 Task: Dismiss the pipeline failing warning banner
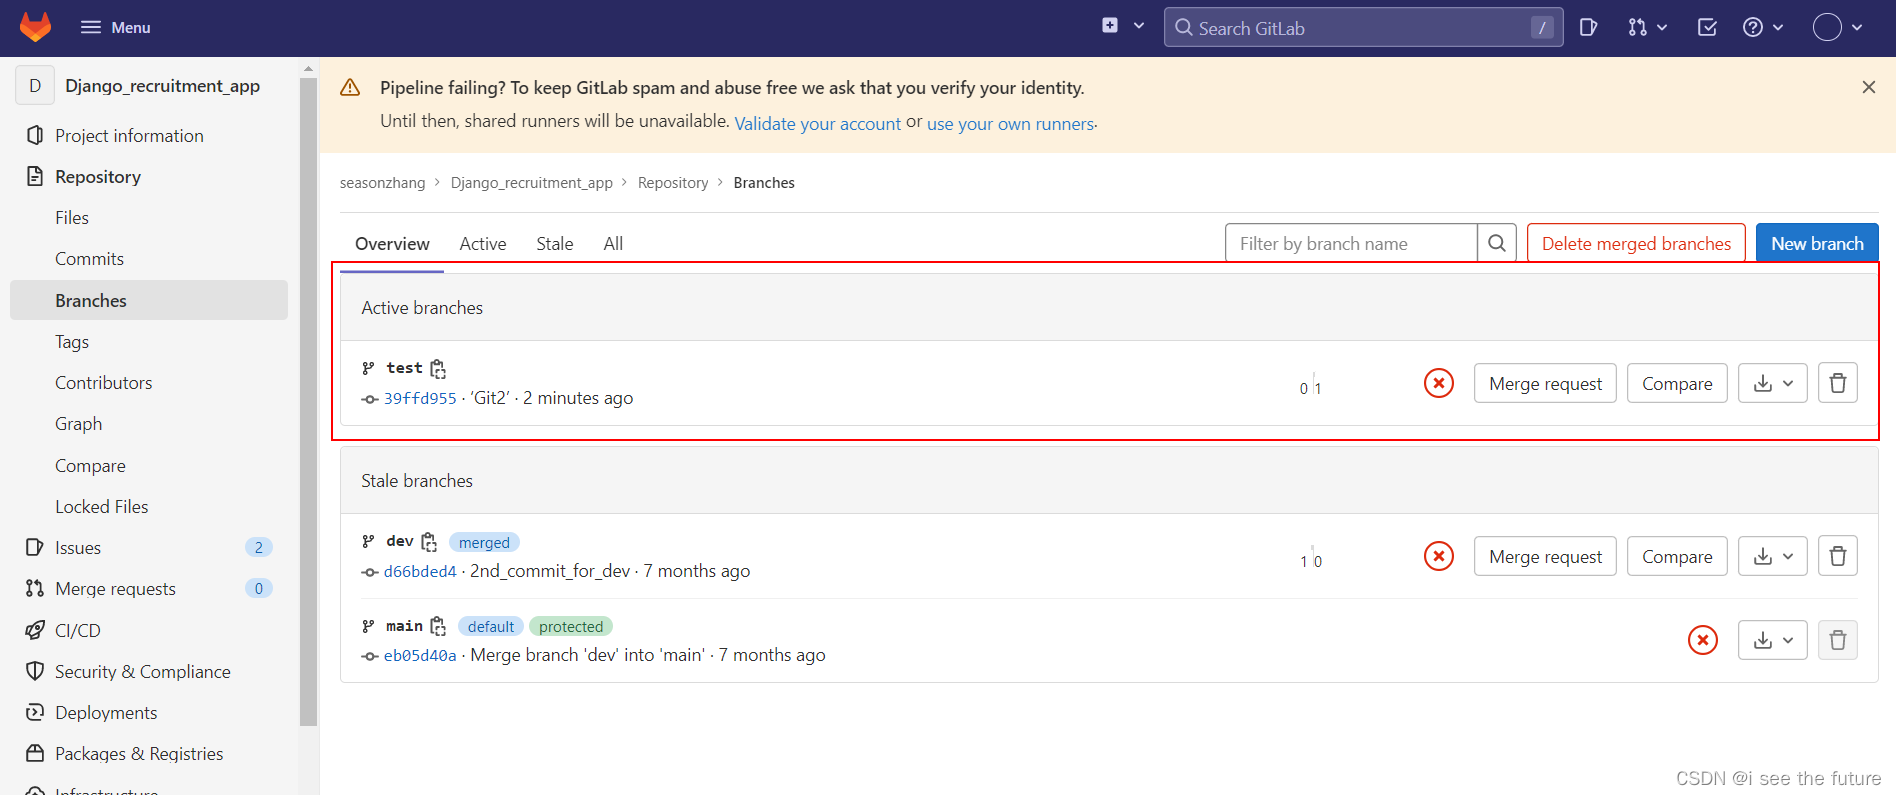coord(1869,87)
